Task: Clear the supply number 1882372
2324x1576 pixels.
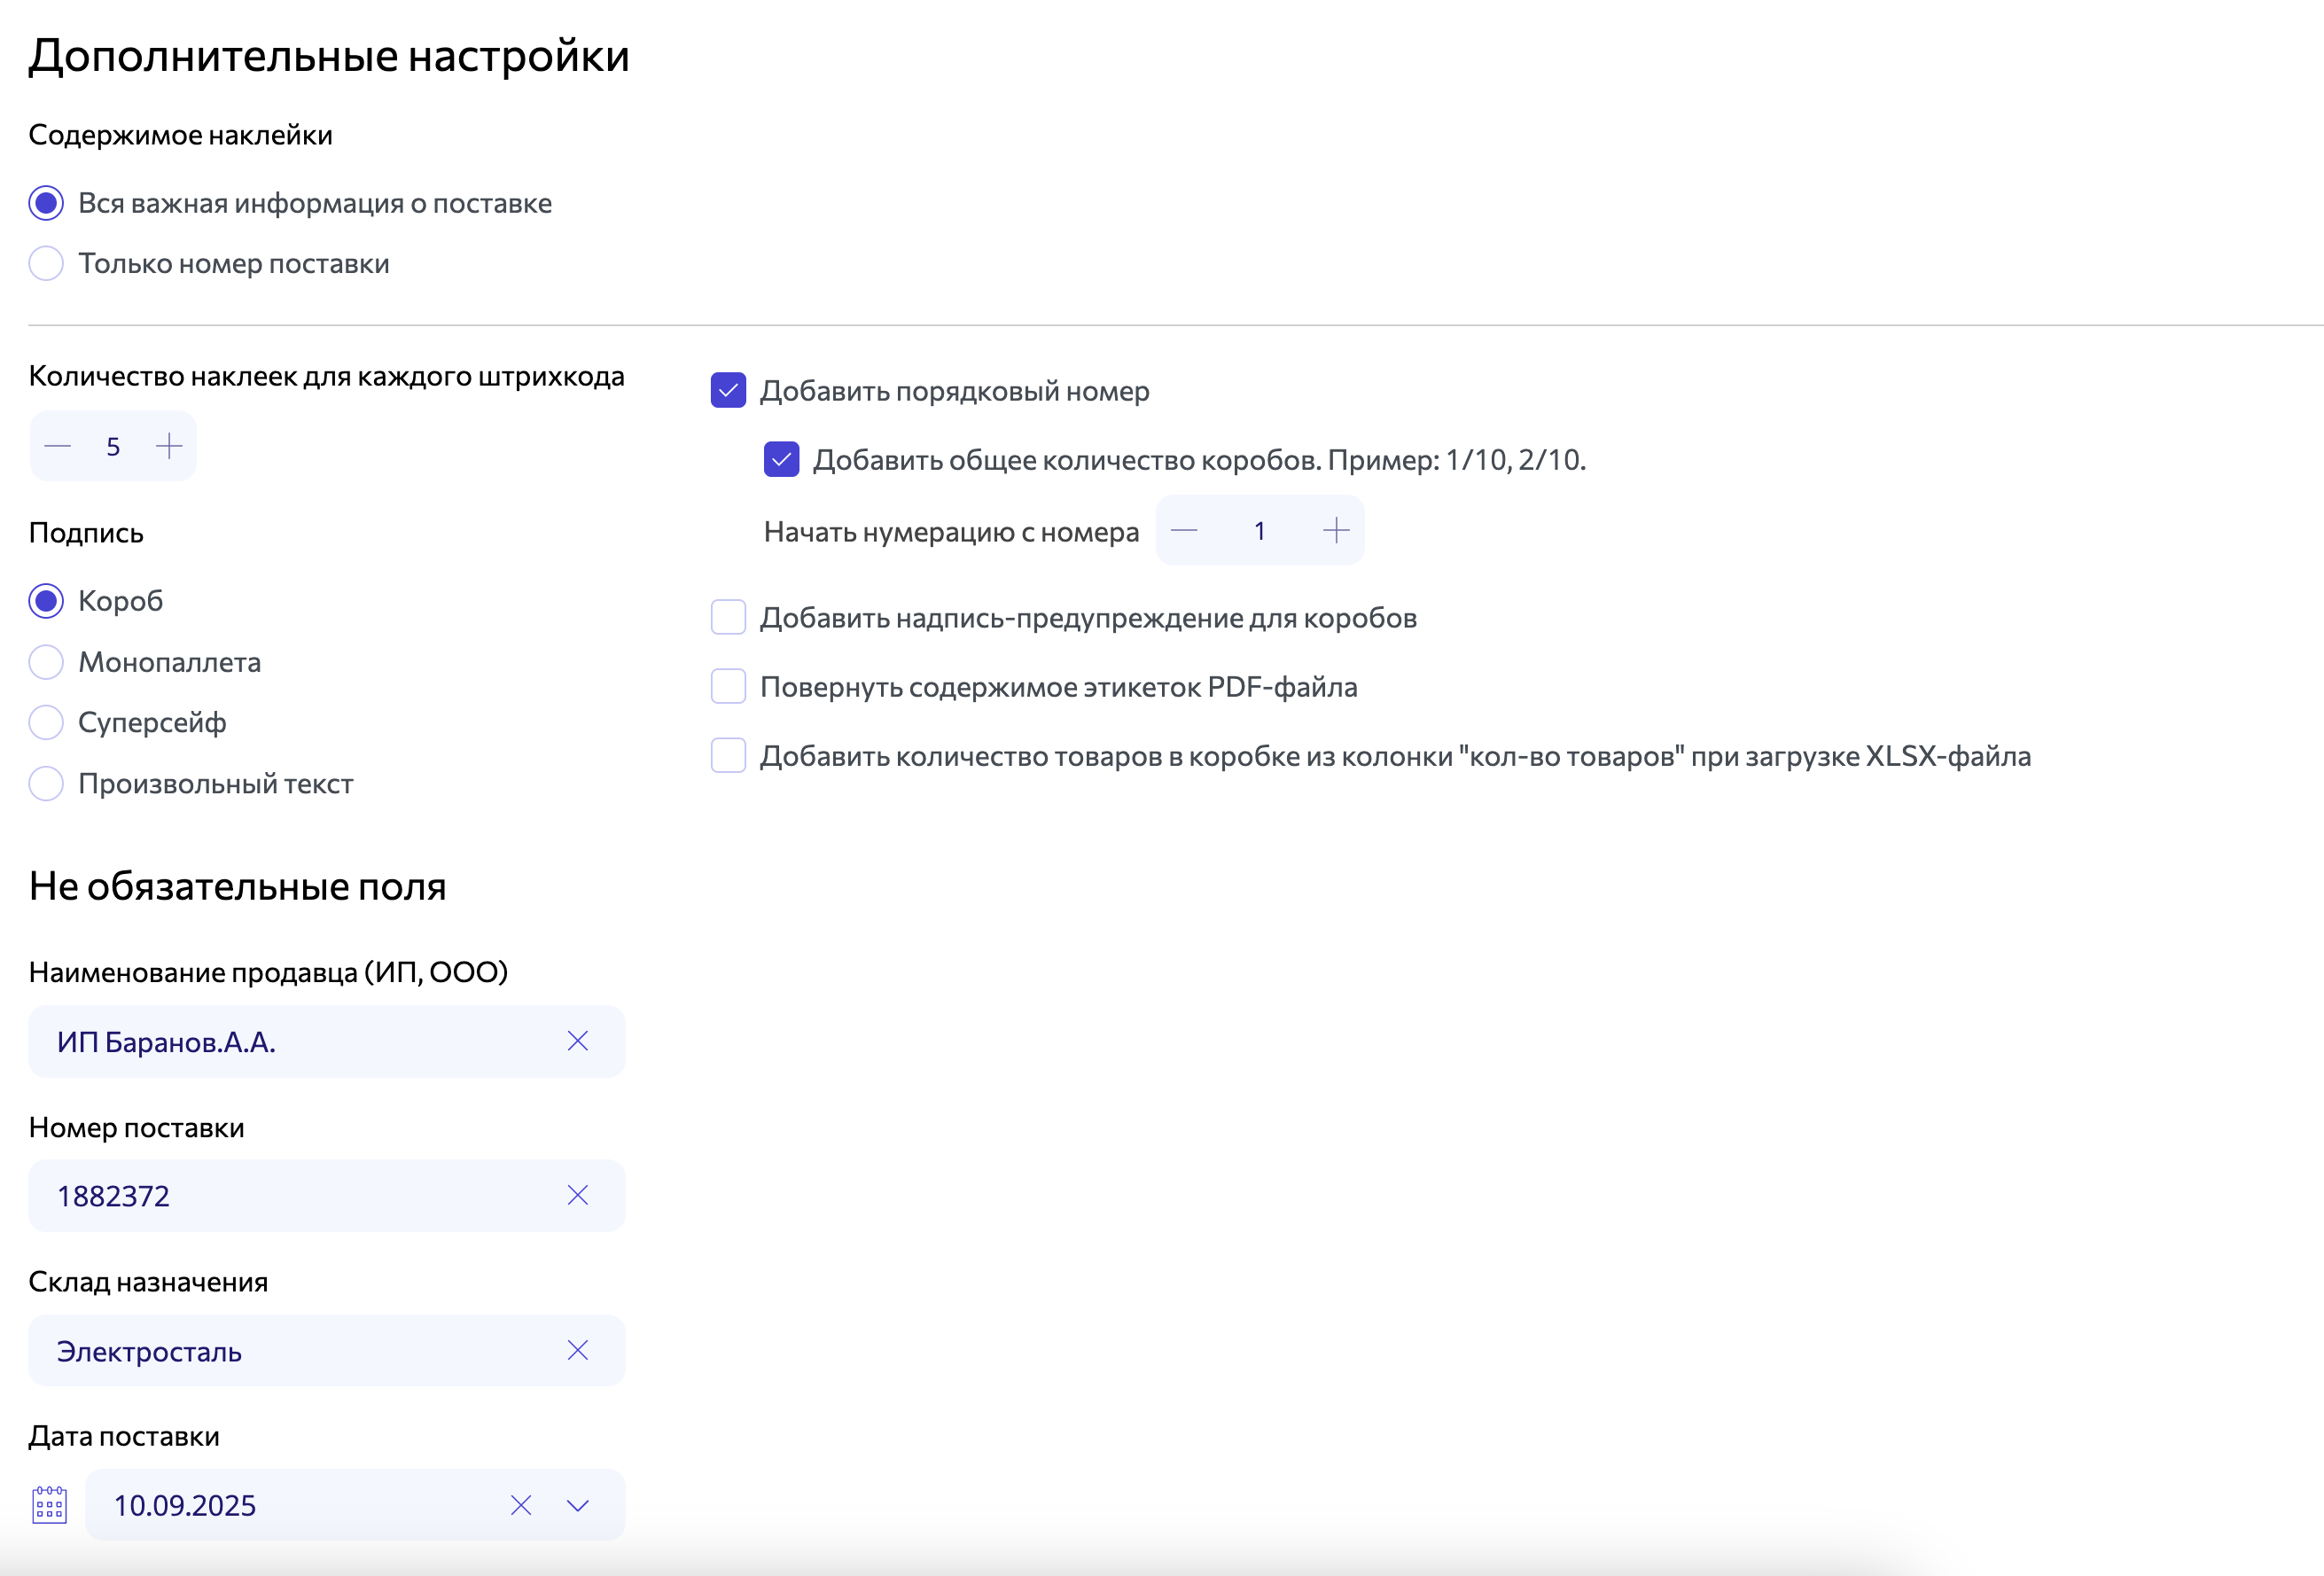Action: pos(578,1194)
